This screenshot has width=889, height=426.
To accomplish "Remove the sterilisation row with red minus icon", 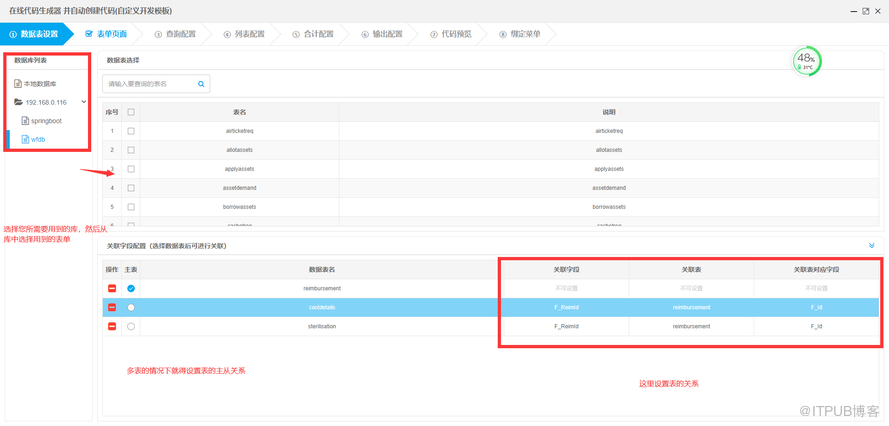I will point(112,326).
